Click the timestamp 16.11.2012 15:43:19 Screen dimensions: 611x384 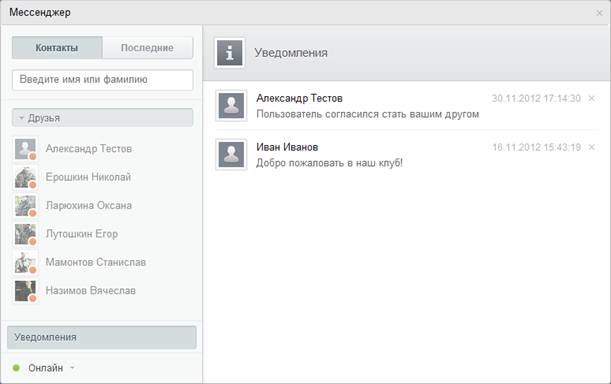click(x=537, y=147)
